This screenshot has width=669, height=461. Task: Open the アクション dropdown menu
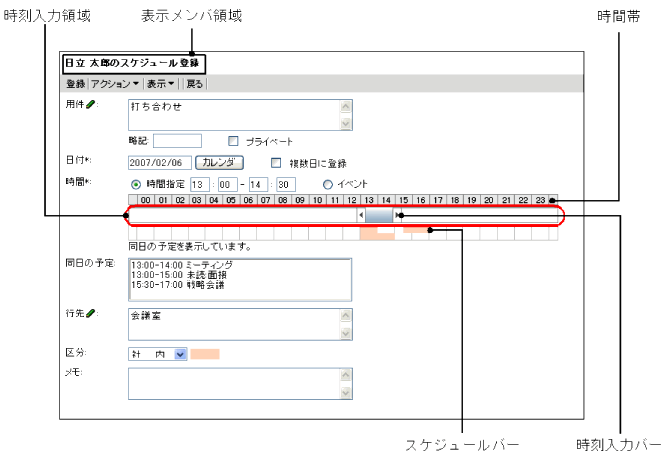tap(115, 84)
